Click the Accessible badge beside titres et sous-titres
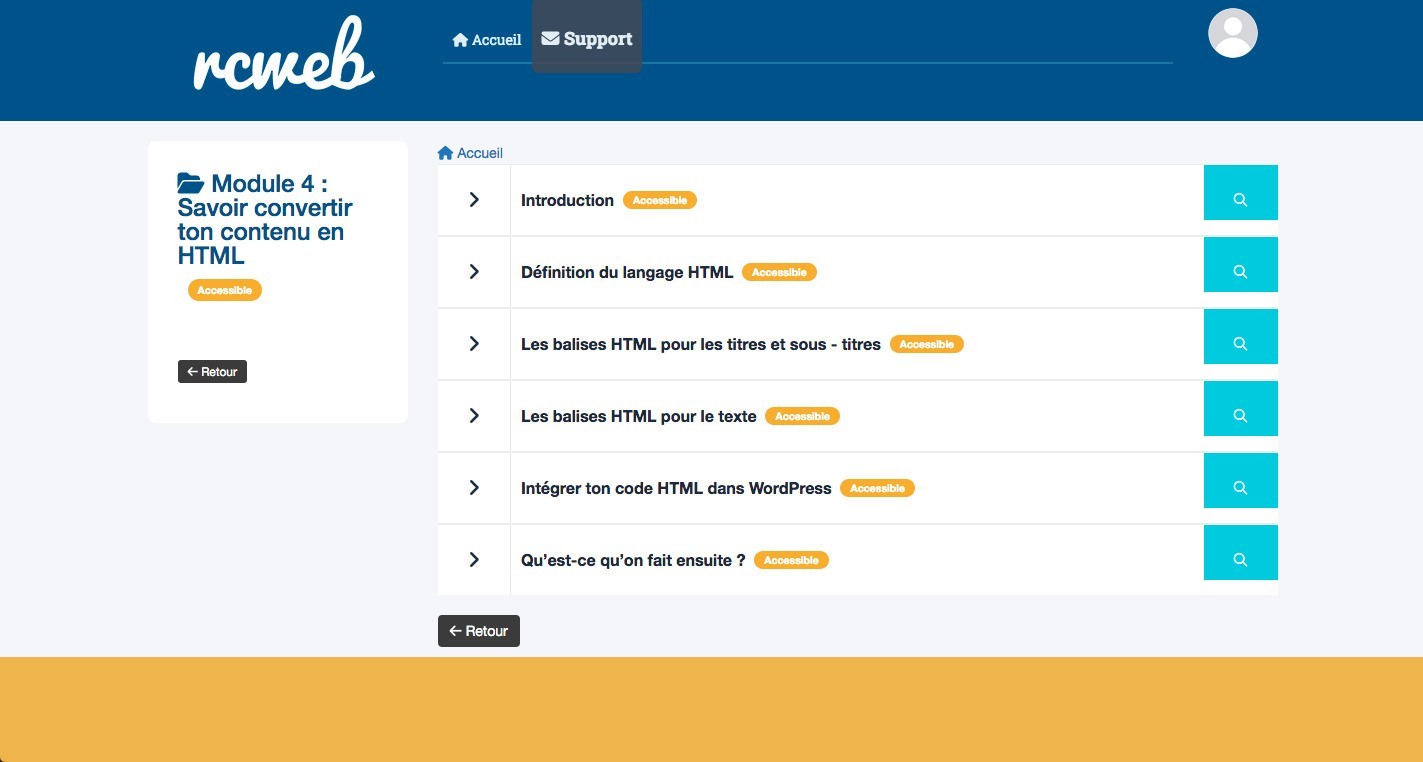Viewport: 1423px width, 762px height. pos(927,344)
